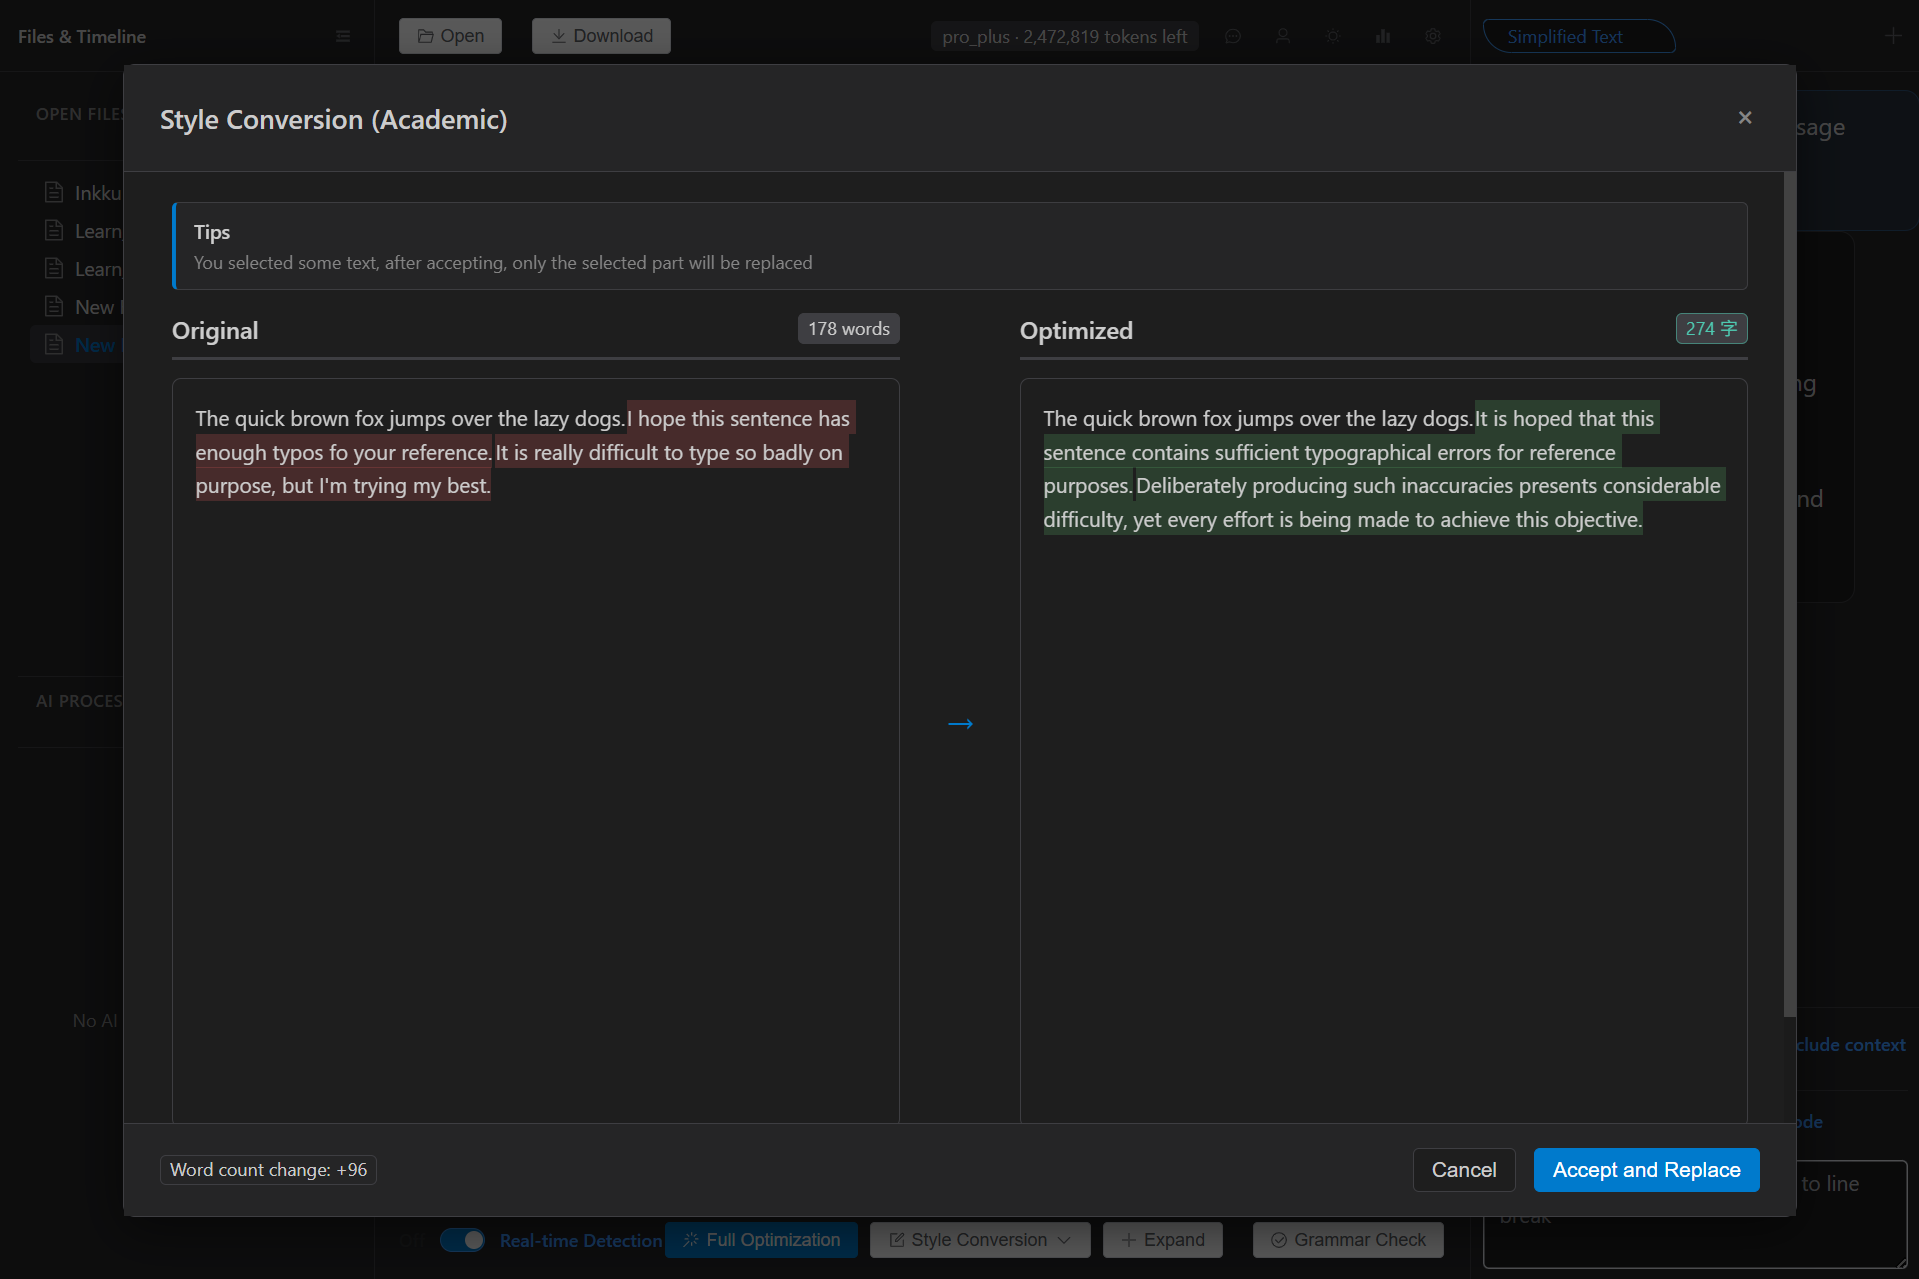Viewport: 1919px width, 1279px height.
Task: Click Accept and Replace
Action: coord(1645,1169)
